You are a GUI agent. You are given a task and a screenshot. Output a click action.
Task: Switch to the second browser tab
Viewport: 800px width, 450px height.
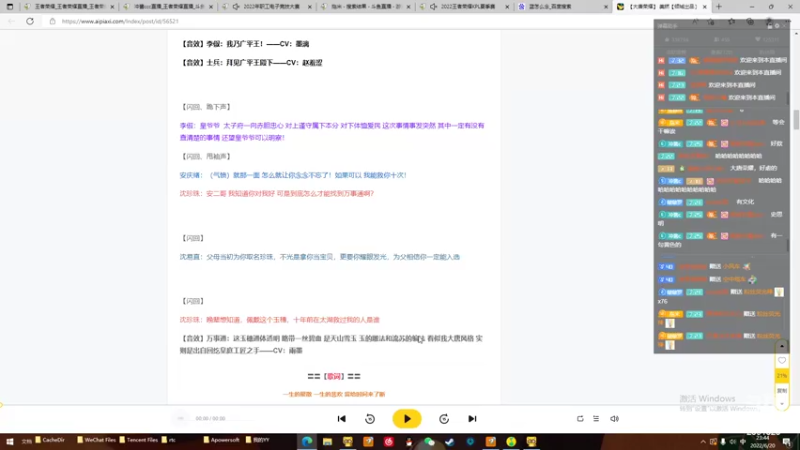(x=167, y=7)
